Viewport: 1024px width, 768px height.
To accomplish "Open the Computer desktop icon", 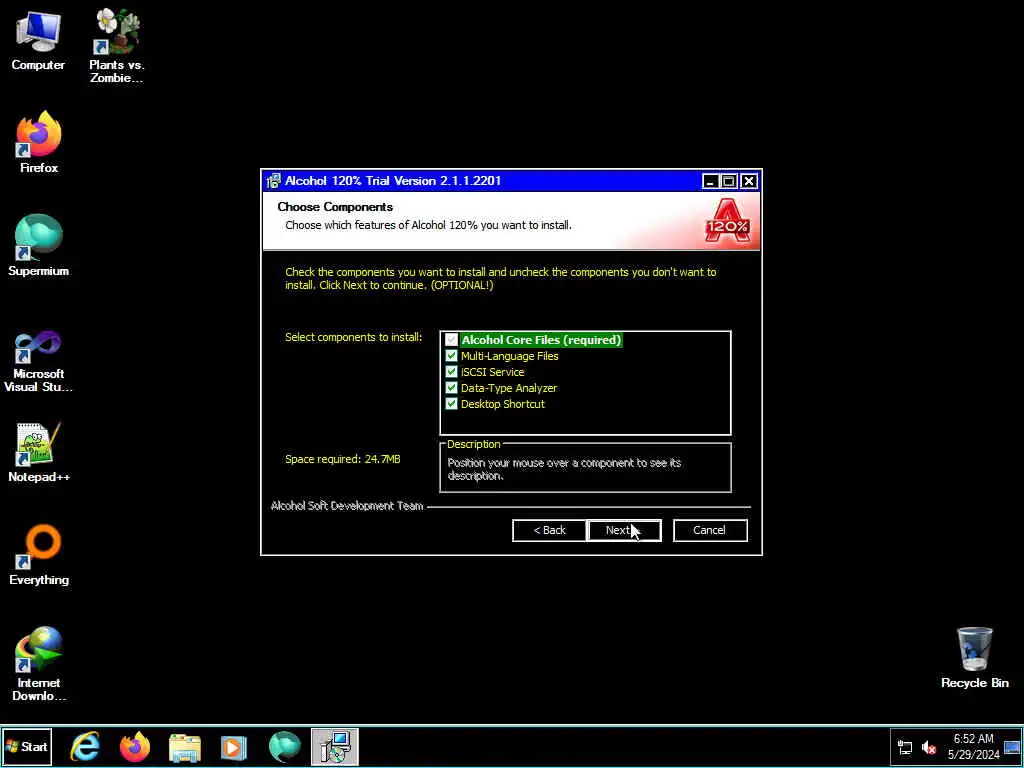I will pyautogui.click(x=38, y=40).
